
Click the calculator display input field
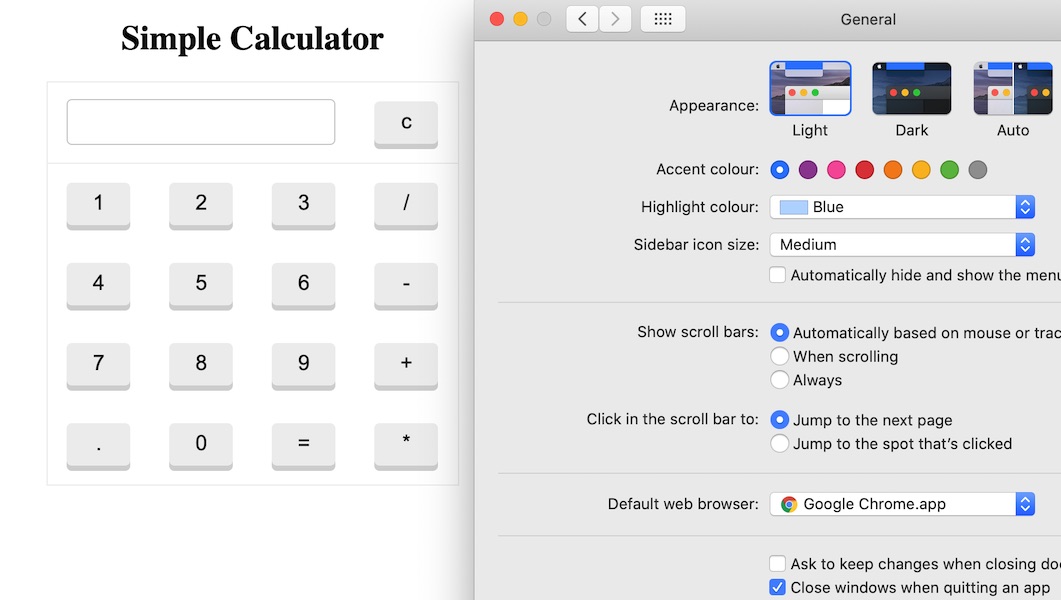tap(201, 122)
